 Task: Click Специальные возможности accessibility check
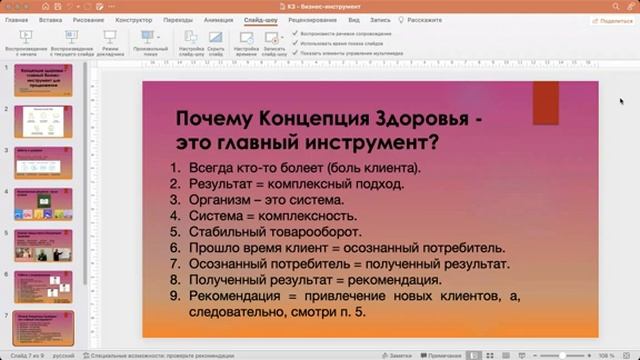point(159,356)
